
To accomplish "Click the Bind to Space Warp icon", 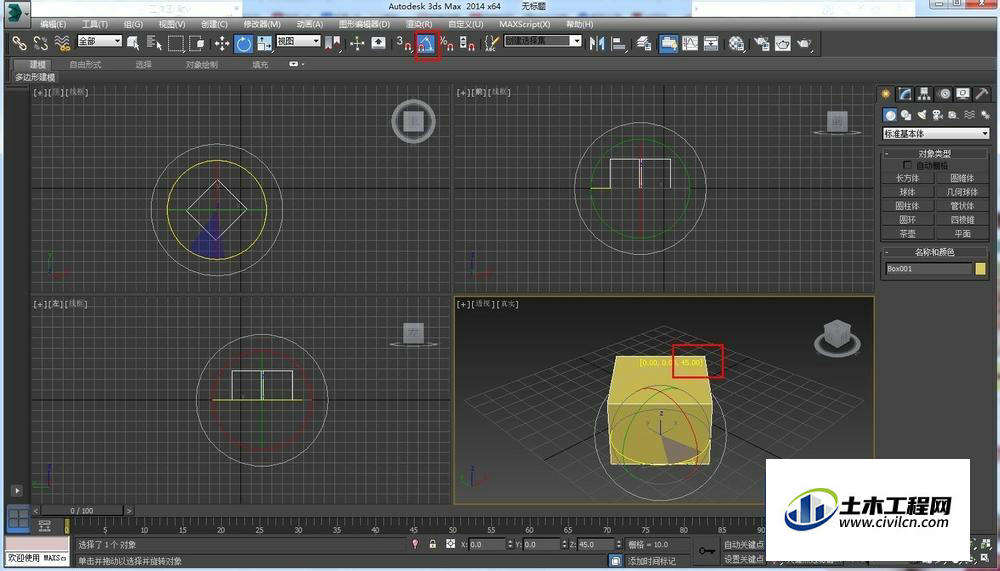I will point(62,43).
